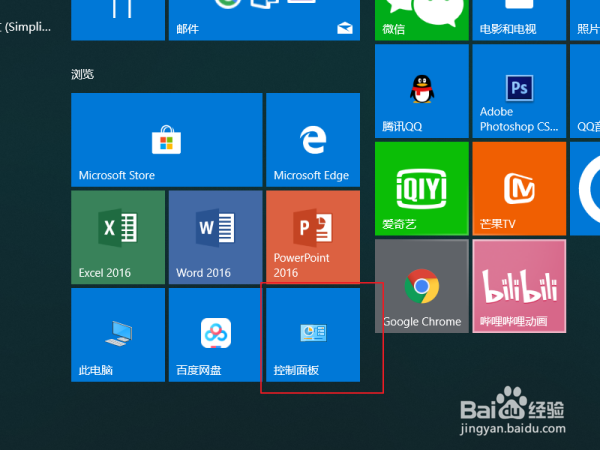Launch the Word 2016 tile
Viewport: 600px width, 450px height.
tap(215, 237)
